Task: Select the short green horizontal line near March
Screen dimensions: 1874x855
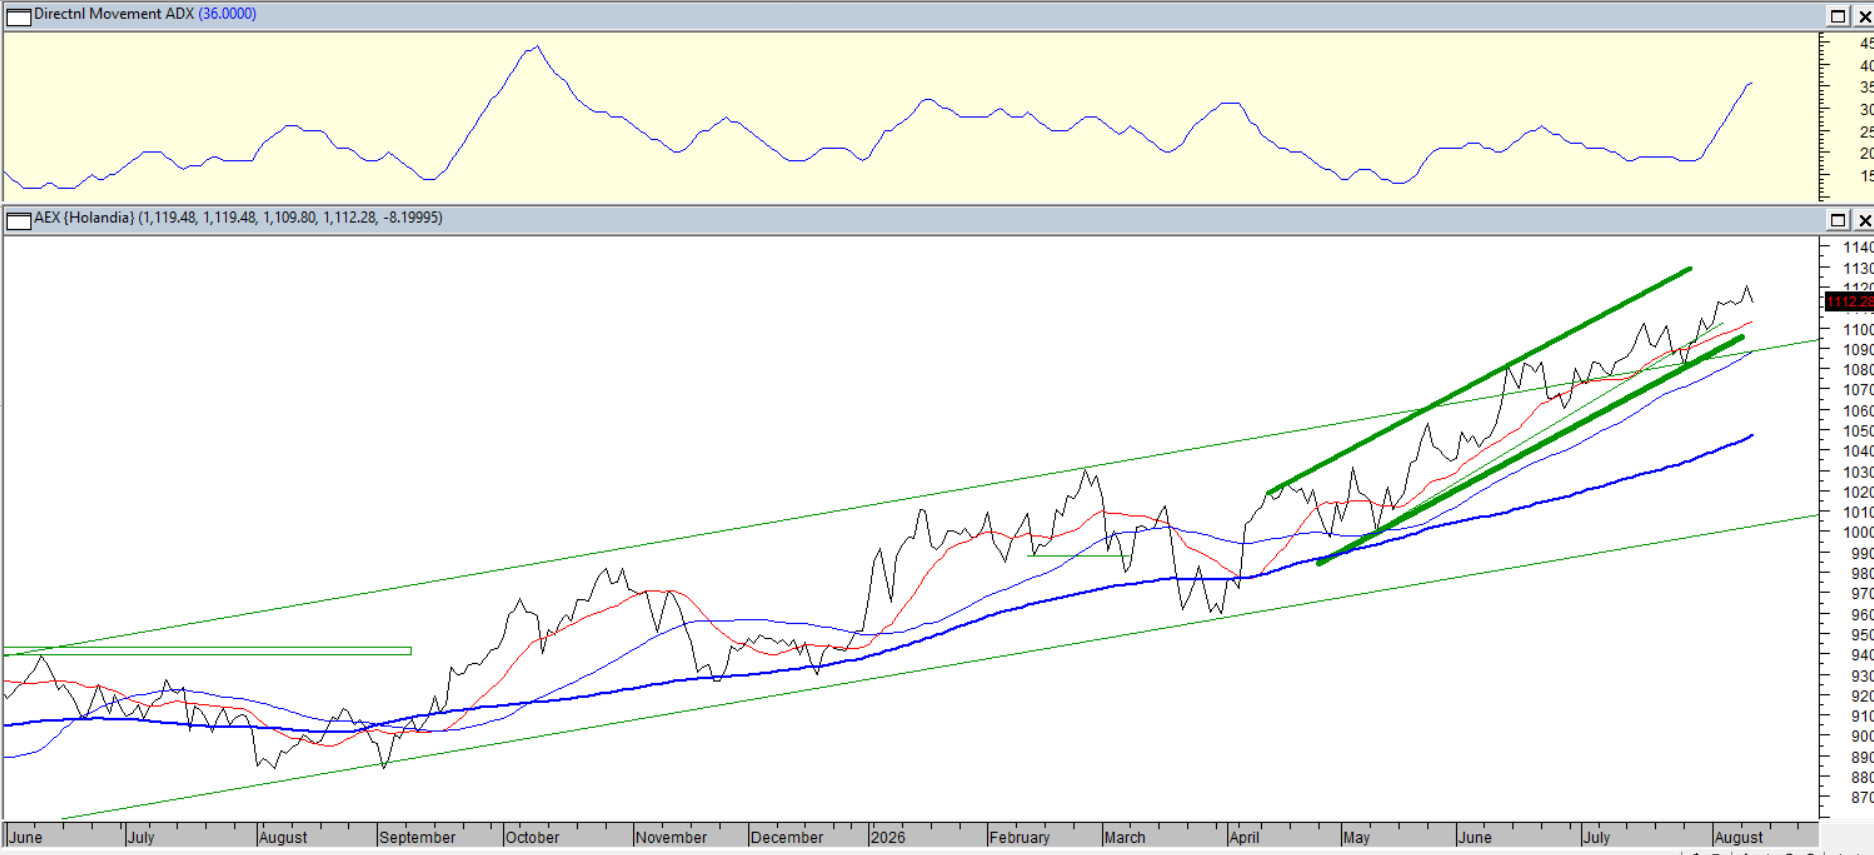Action: click(1078, 555)
